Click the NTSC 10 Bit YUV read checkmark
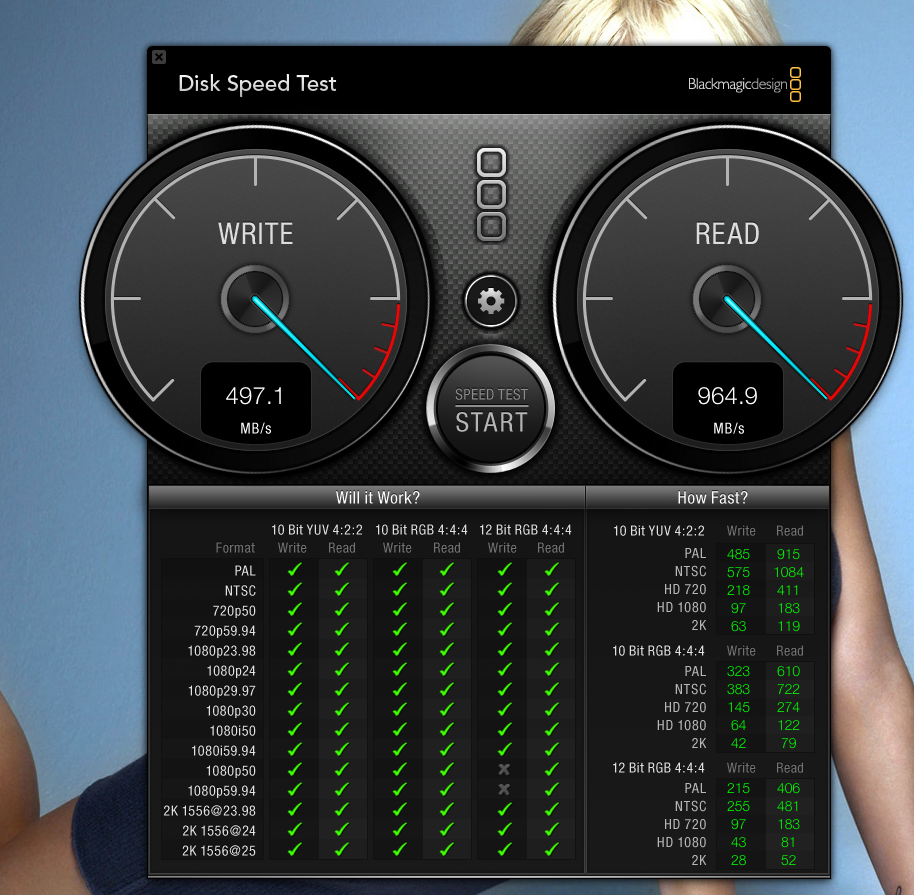The height and width of the screenshot is (895, 914). [342, 589]
